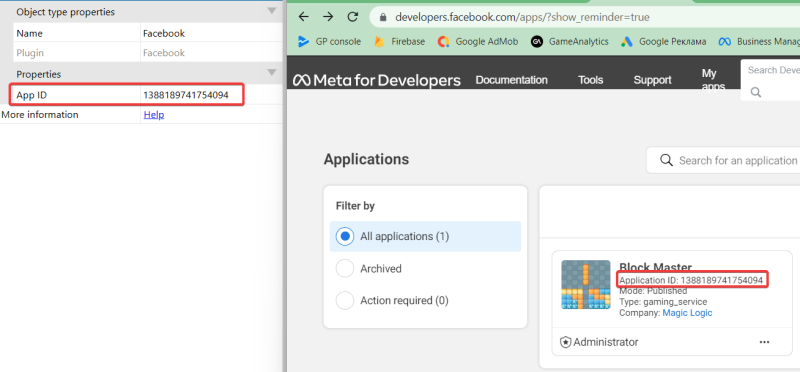Viewport: 800px width, 372px height.
Task: Click the Mode: Published text
Action: click(653, 291)
